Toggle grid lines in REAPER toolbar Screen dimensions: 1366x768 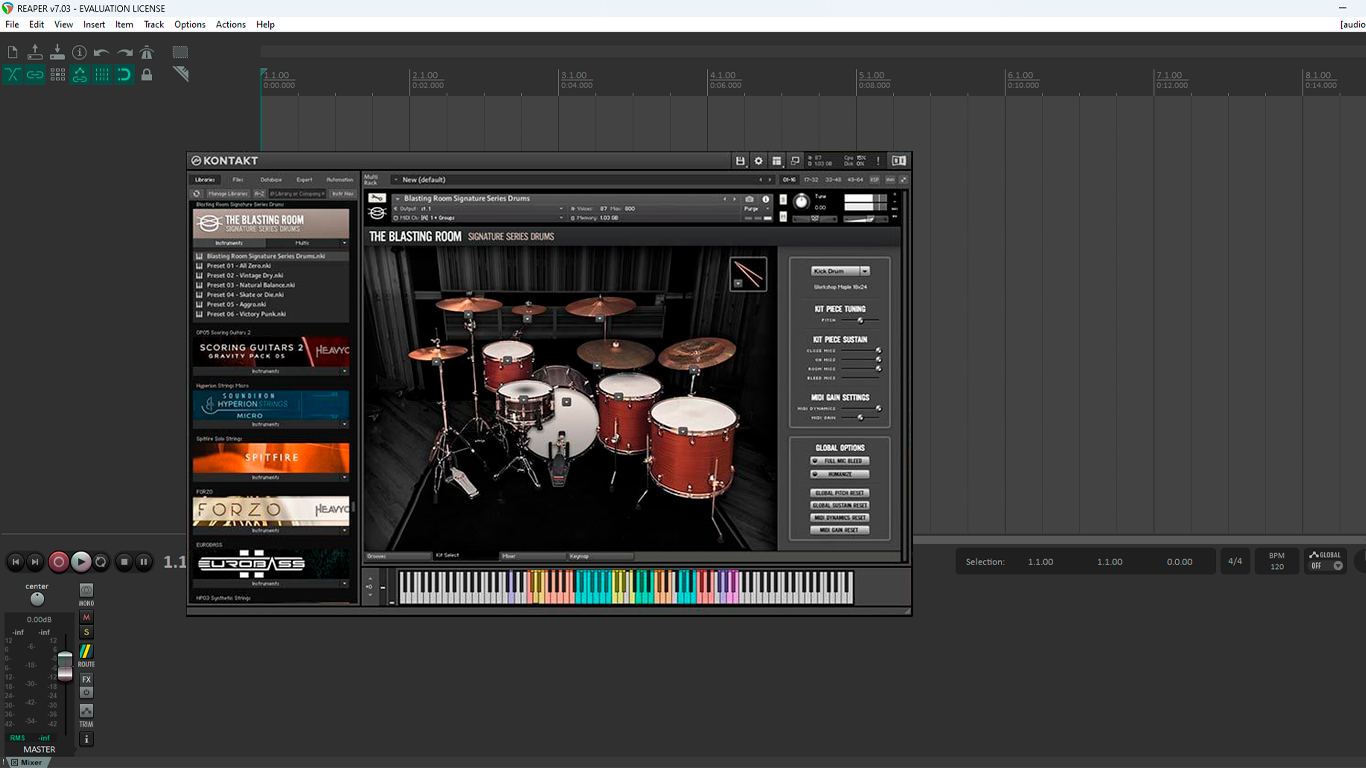point(101,74)
